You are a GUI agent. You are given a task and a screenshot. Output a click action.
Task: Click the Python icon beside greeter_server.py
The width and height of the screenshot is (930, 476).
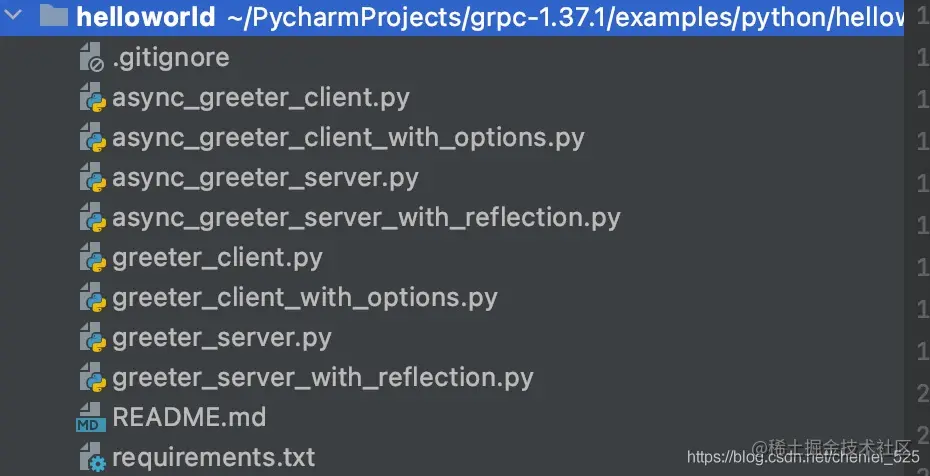93,337
